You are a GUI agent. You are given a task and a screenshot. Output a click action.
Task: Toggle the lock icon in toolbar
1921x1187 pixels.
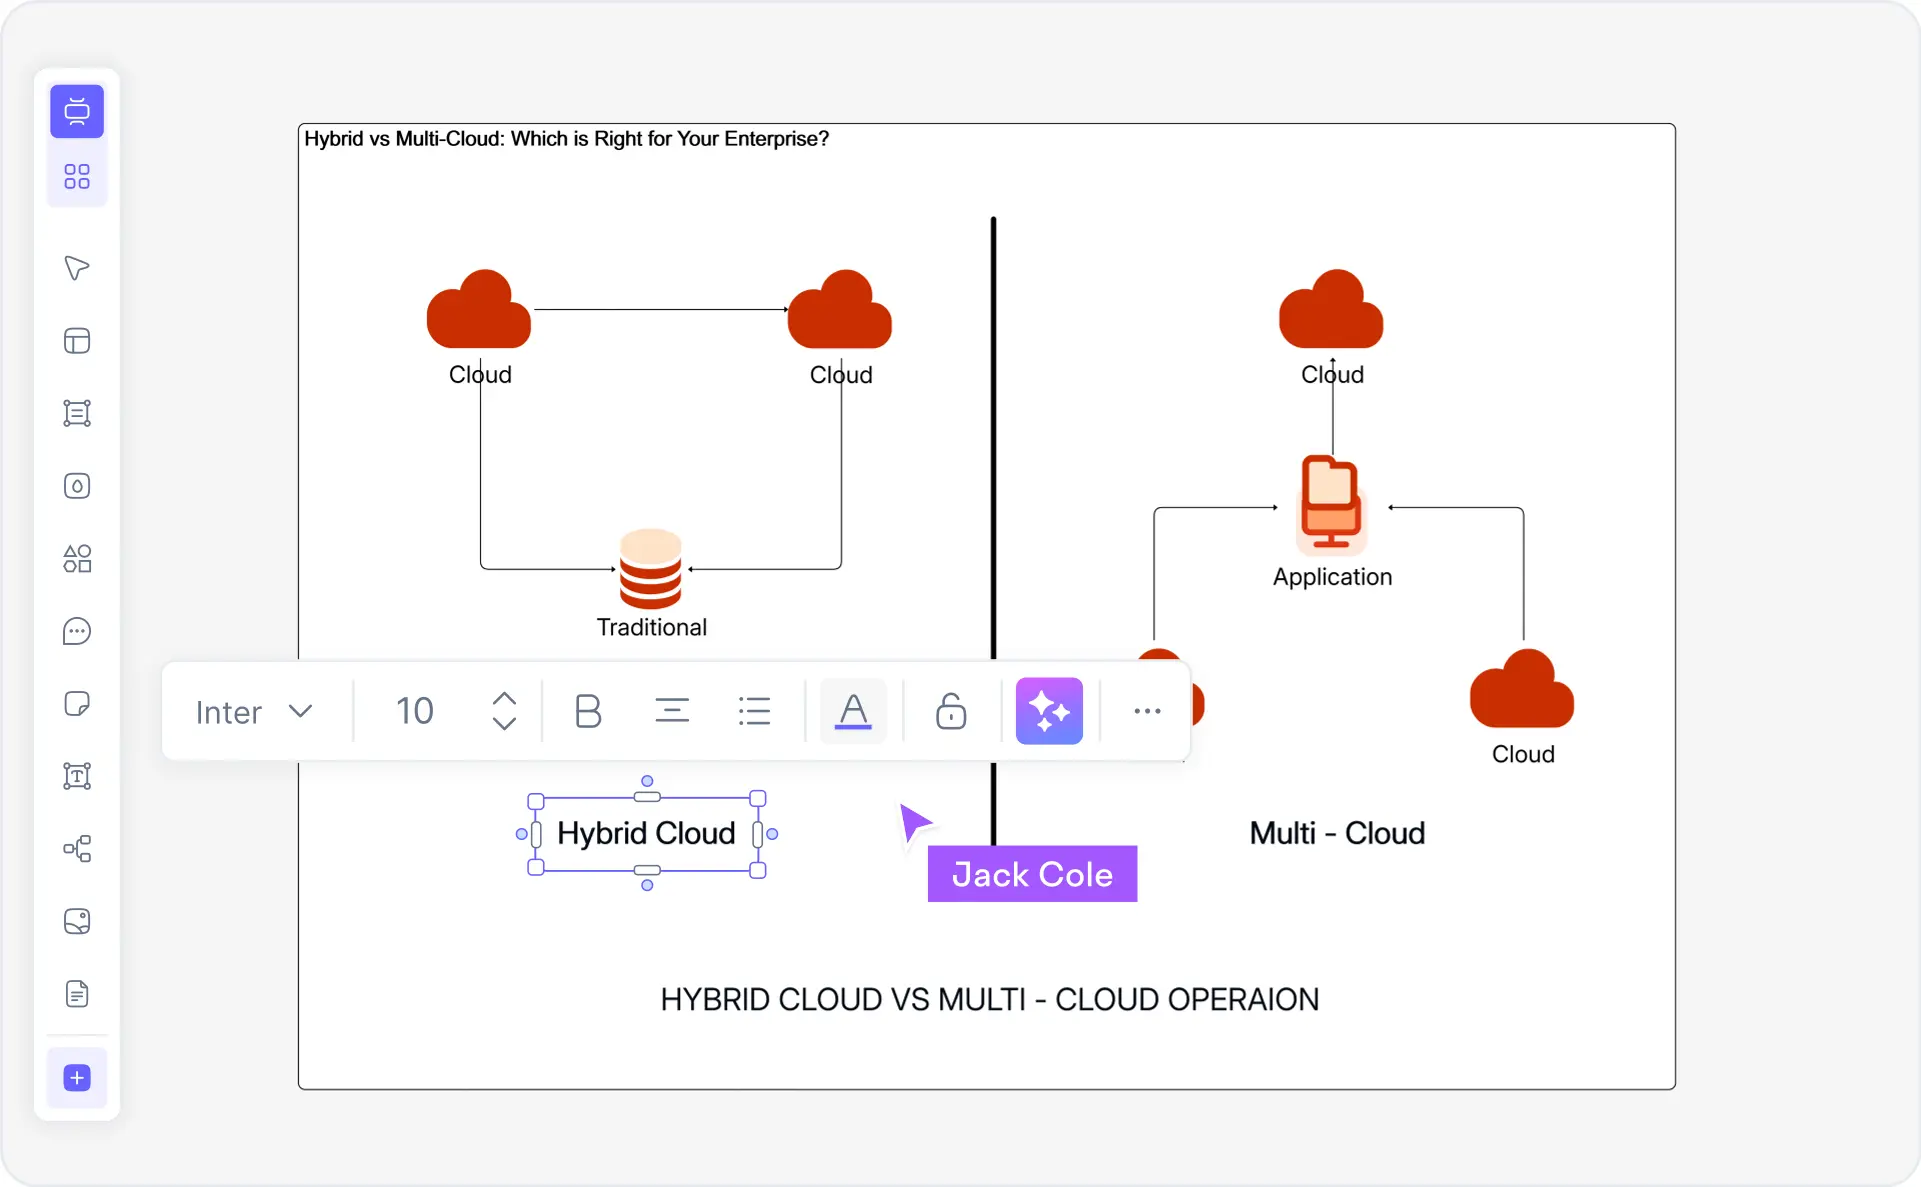pos(951,711)
